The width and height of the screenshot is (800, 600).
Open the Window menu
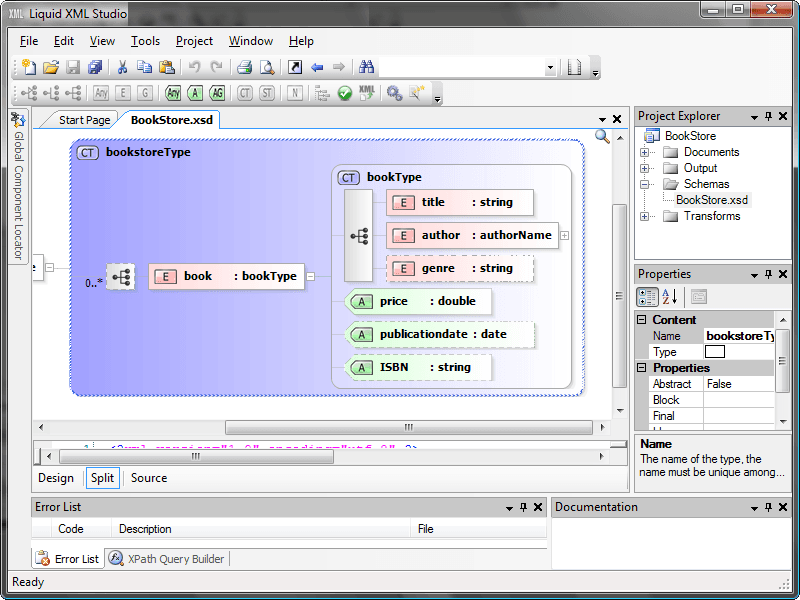click(x=251, y=41)
